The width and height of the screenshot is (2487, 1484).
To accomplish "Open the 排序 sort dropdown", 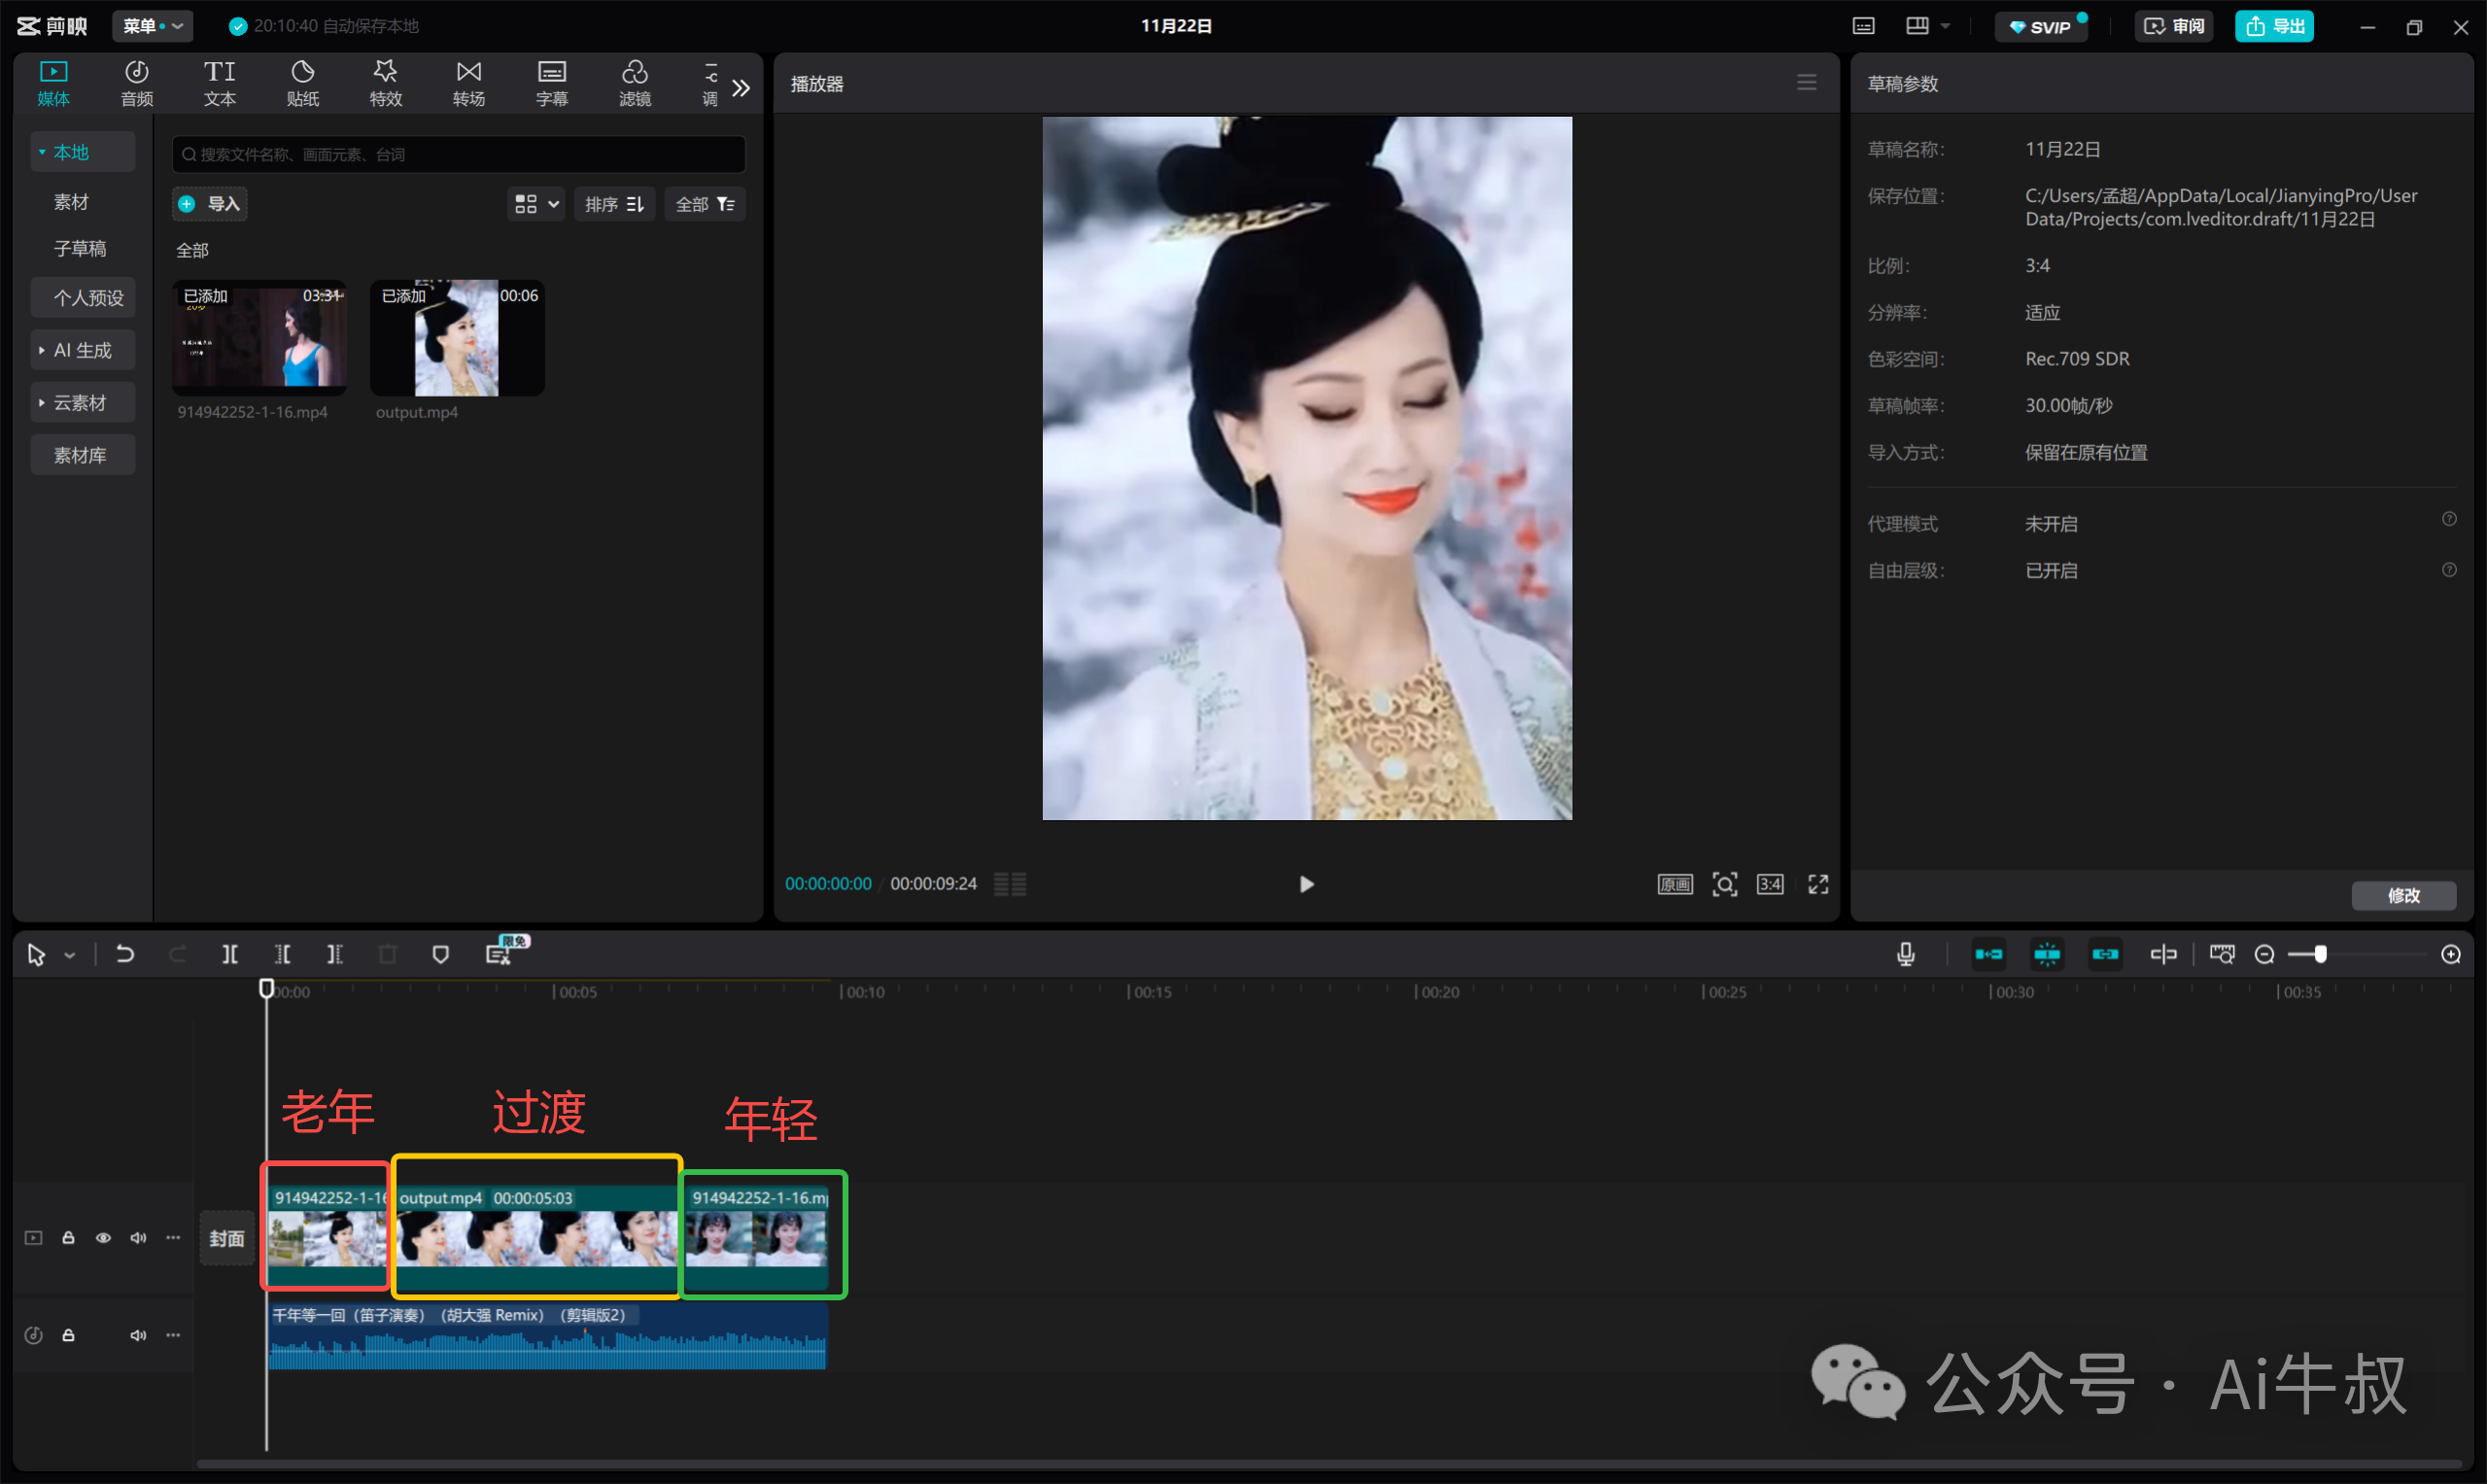I will [x=614, y=204].
